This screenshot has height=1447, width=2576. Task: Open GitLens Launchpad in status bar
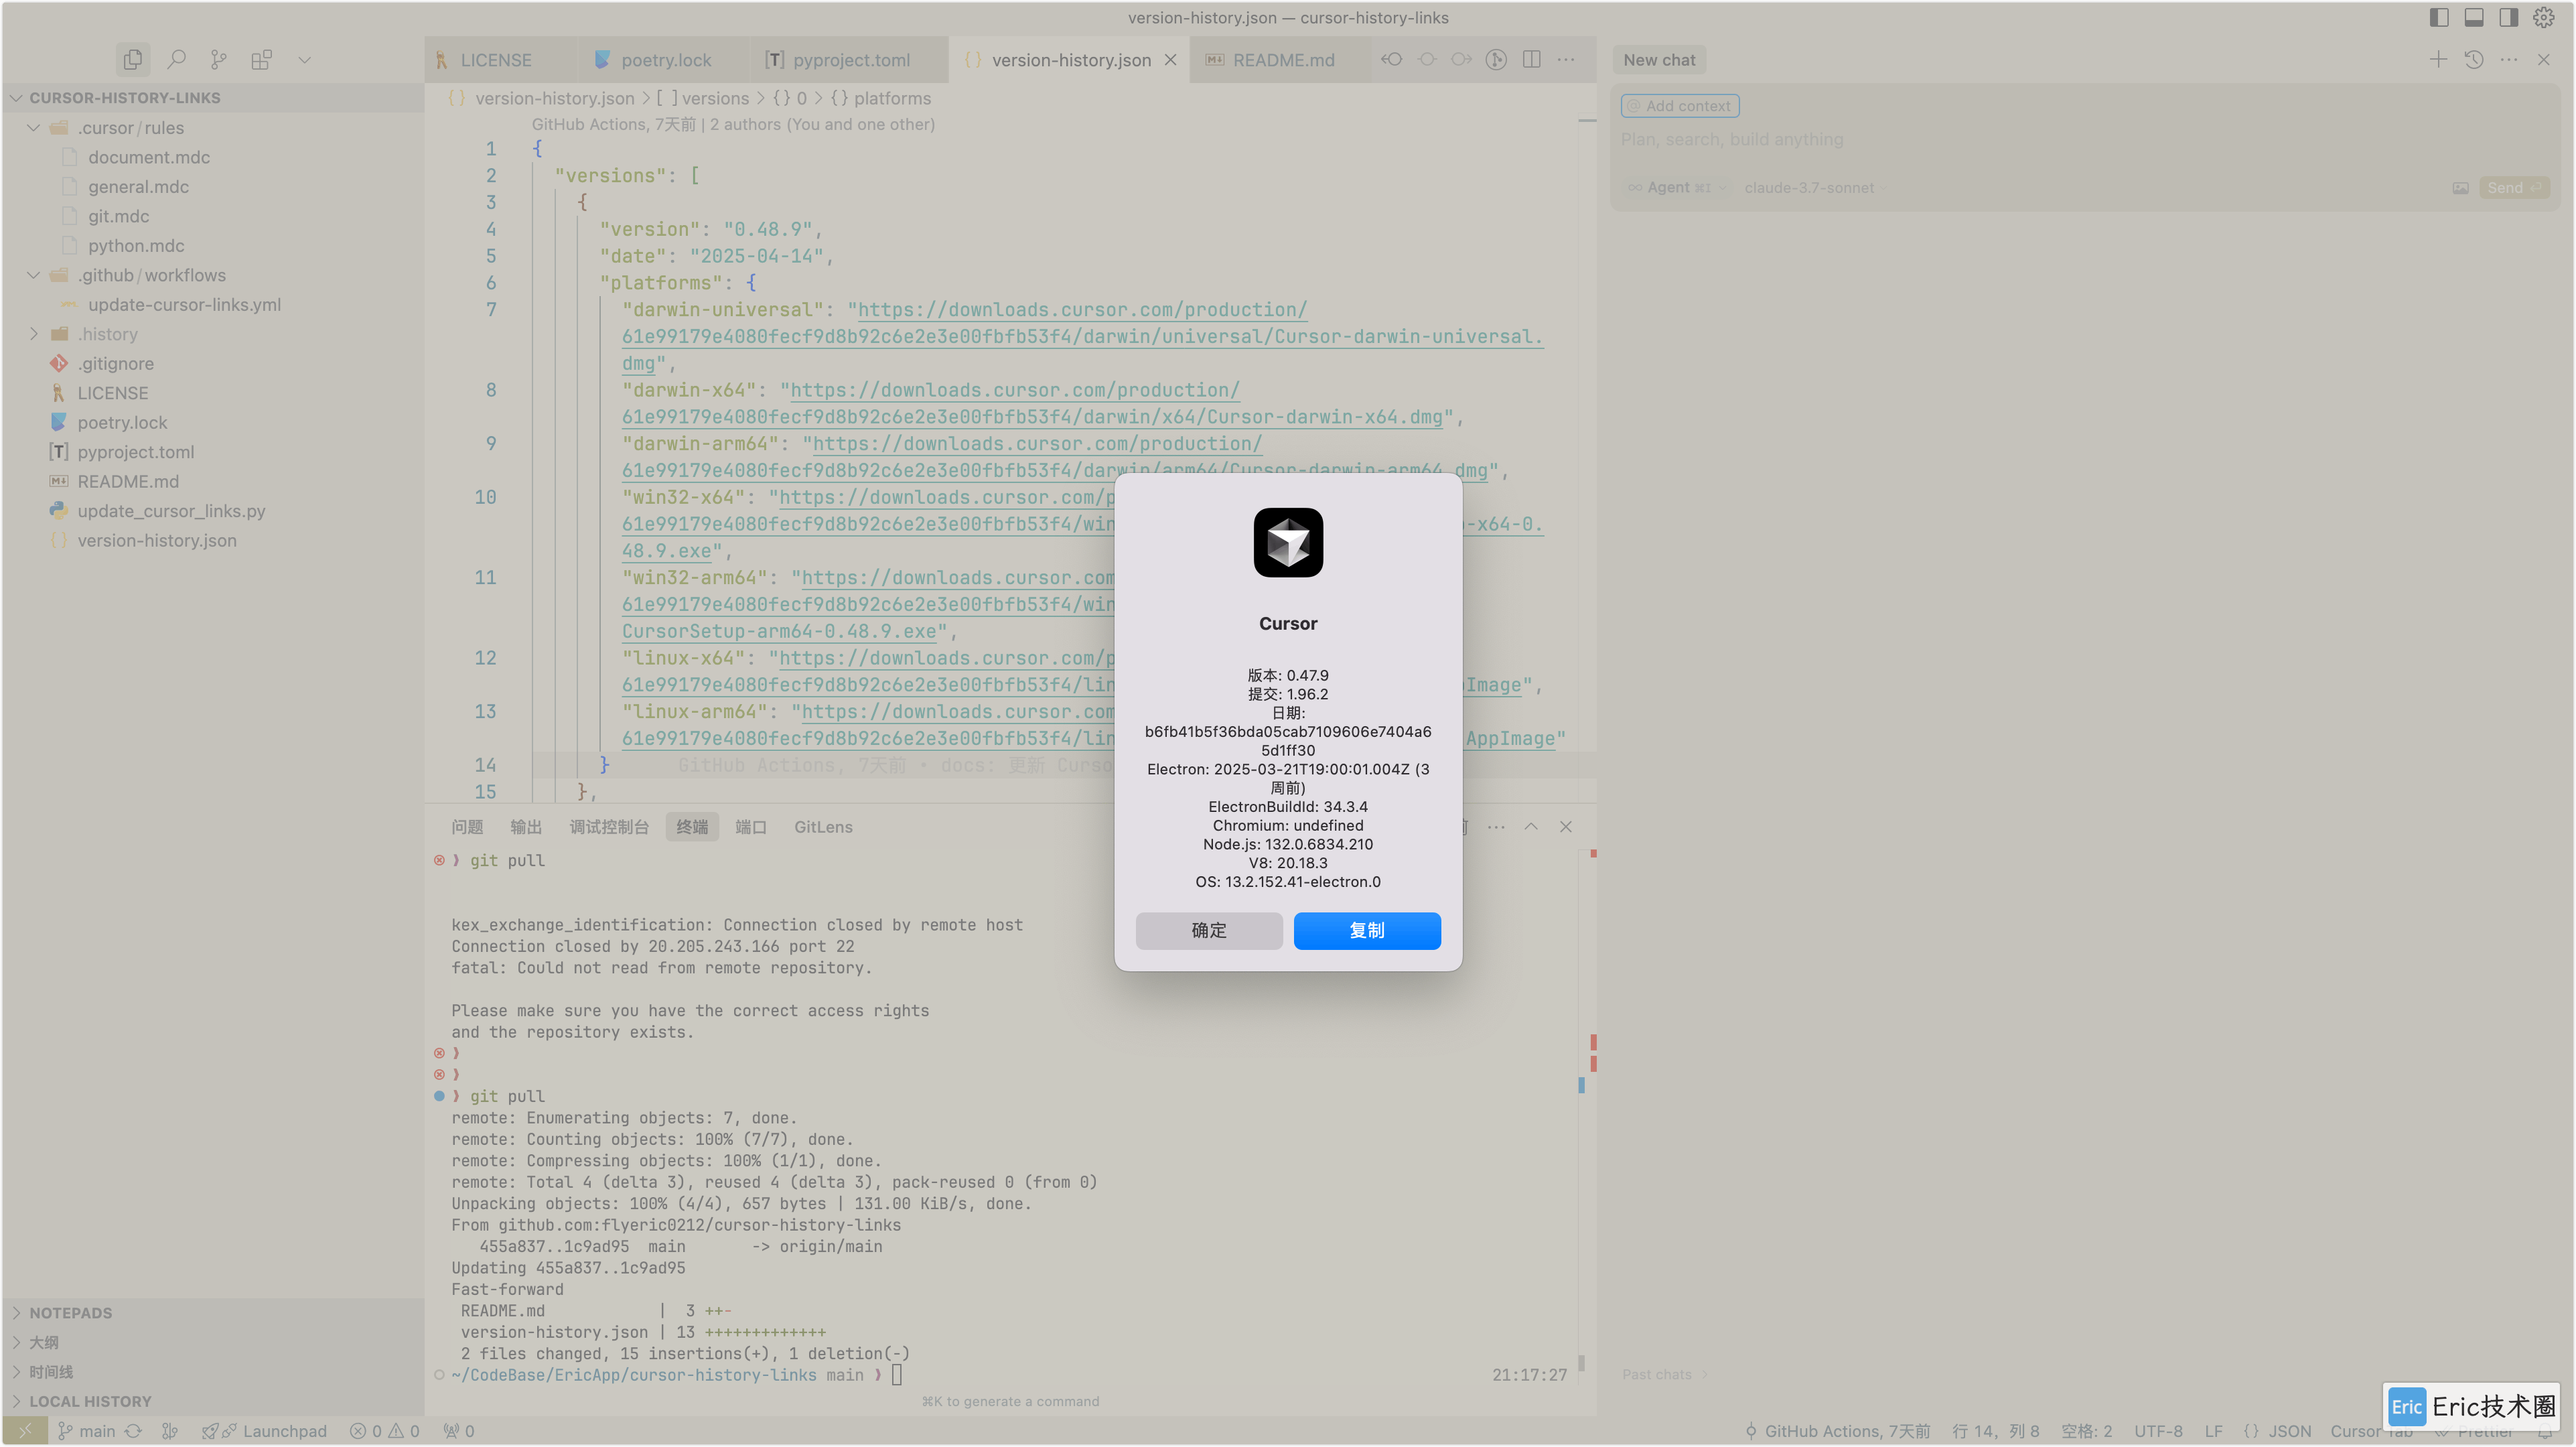tap(265, 1432)
